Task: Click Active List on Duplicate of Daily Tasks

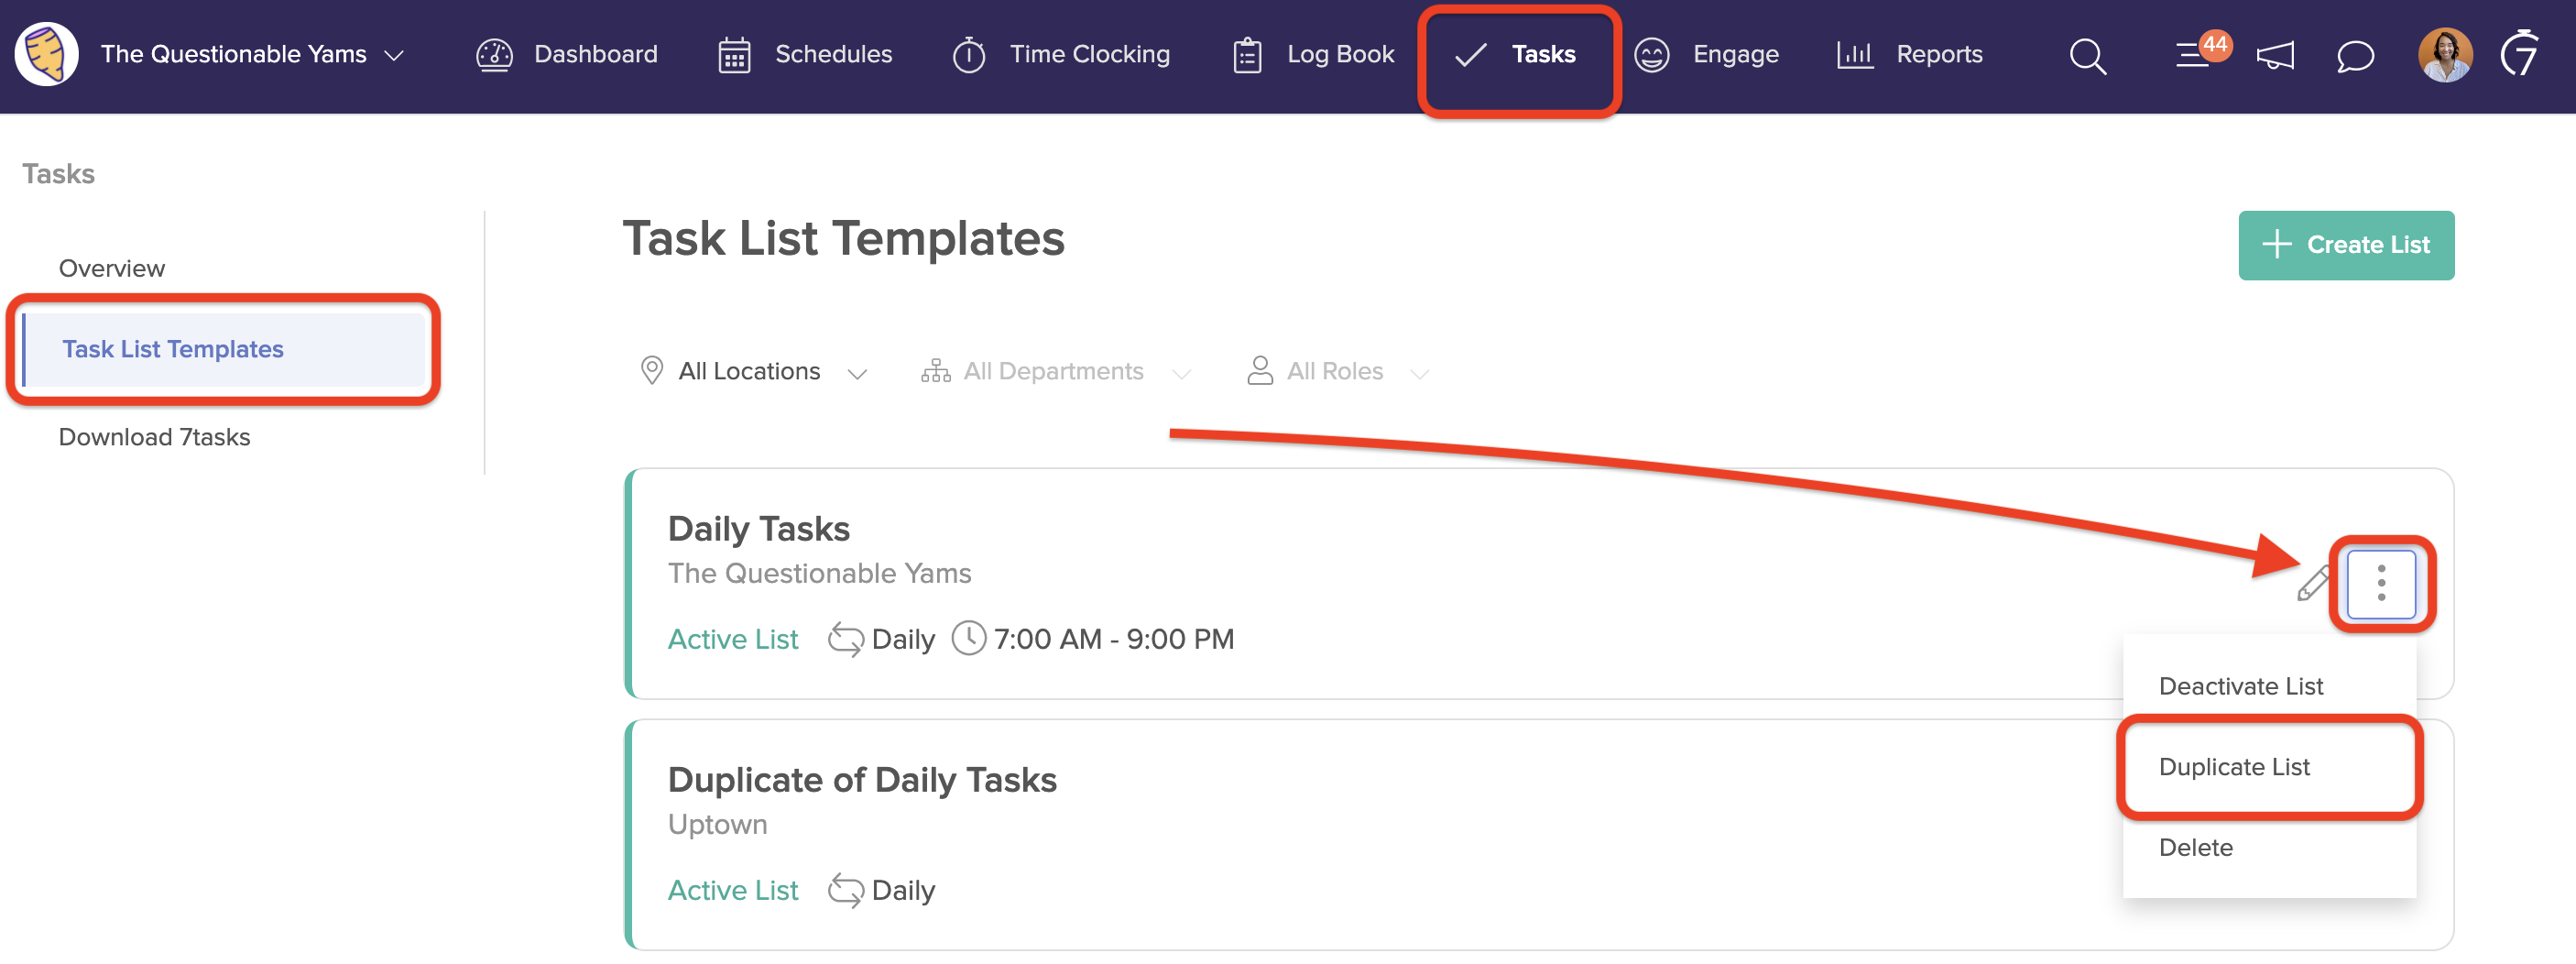Action: coord(732,890)
